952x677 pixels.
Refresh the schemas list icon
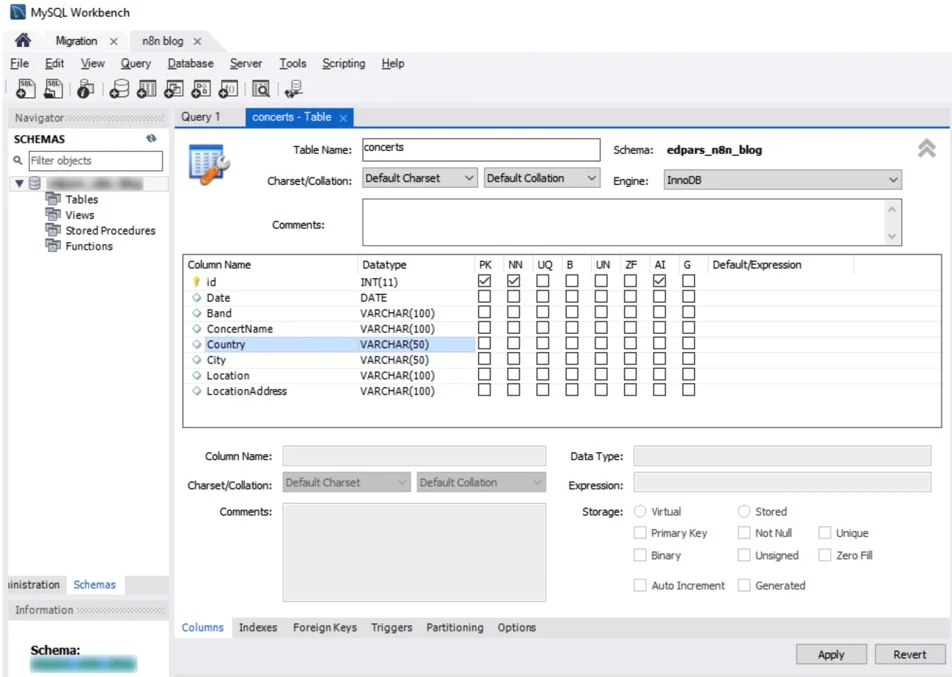click(x=151, y=138)
